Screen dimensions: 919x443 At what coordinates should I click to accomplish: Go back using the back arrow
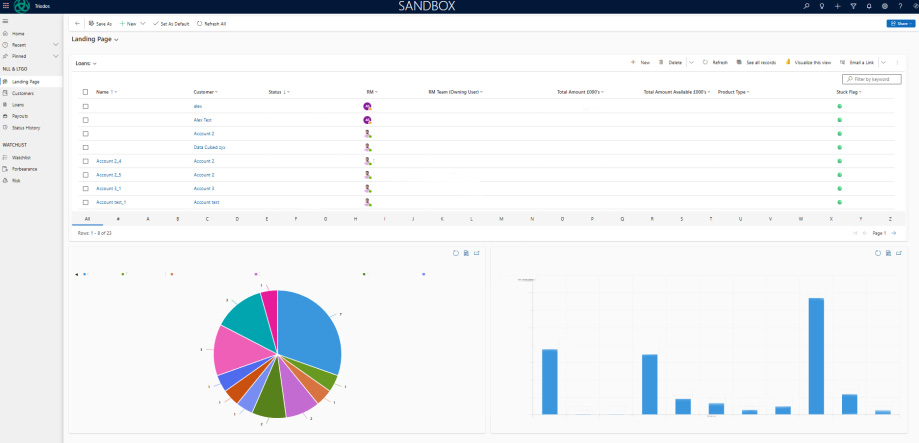click(x=78, y=23)
